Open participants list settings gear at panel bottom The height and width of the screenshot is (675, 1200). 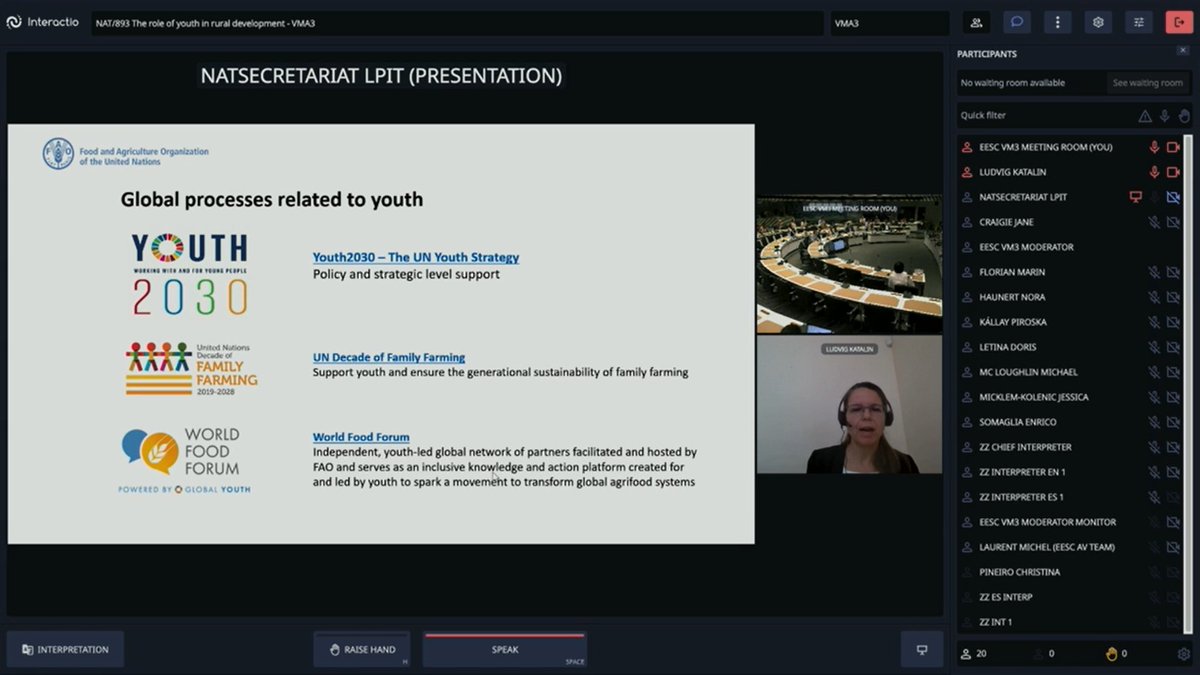[1184, 654]
